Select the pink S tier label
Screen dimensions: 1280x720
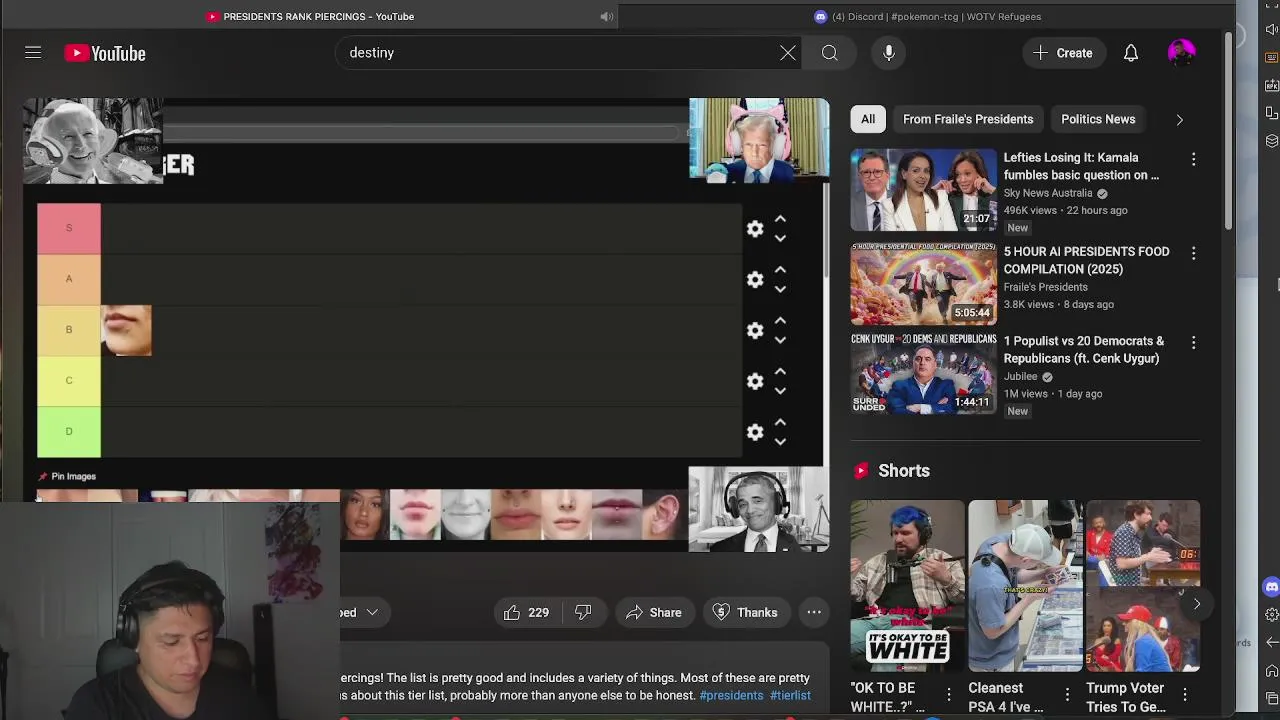point(69,228)
